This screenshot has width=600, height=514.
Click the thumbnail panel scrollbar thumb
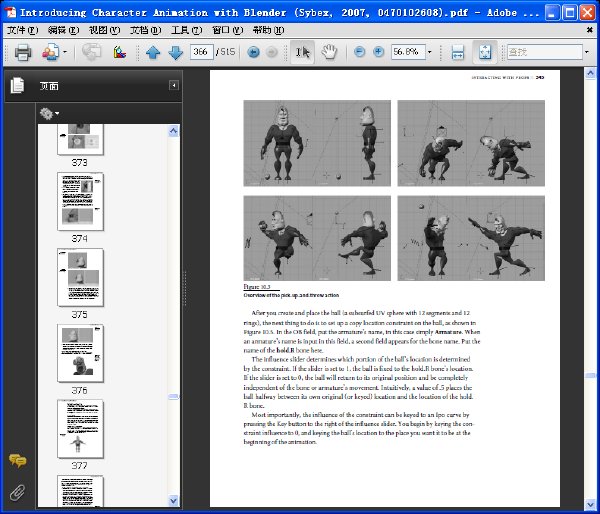click(x=174, y=397)
